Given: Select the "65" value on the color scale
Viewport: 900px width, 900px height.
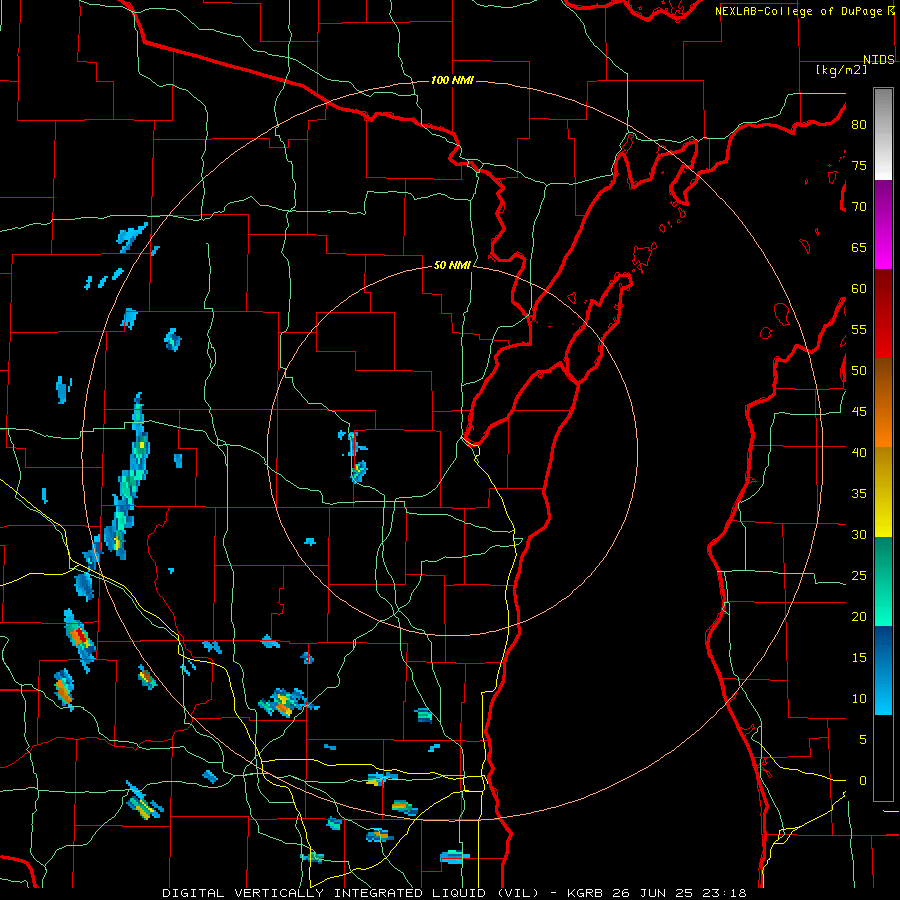Looking at the screenshot, I should point(859,247).
